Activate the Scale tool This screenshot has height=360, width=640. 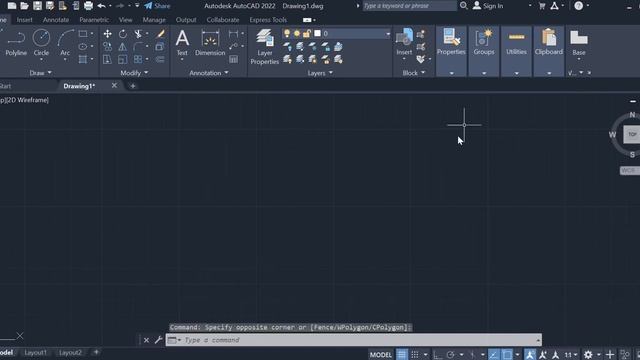click(x=122, y=60)
